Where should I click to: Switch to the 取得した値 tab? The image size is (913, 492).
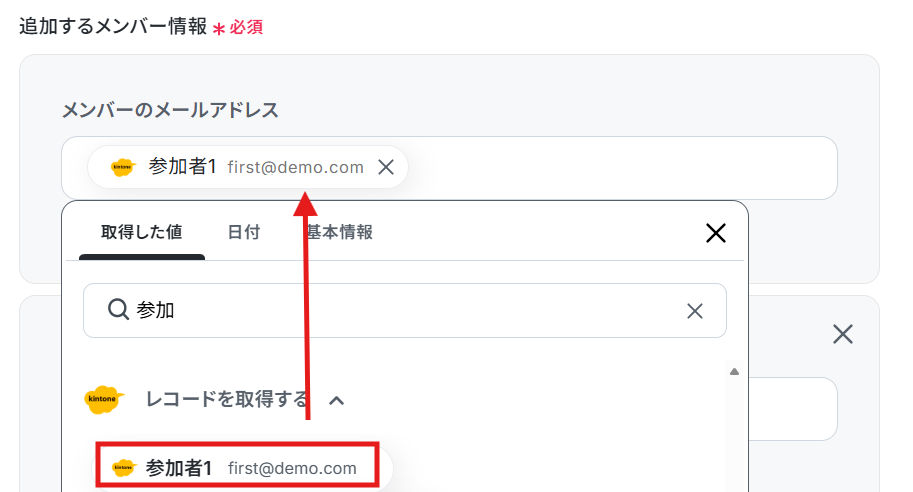click(x=141, y=232)
